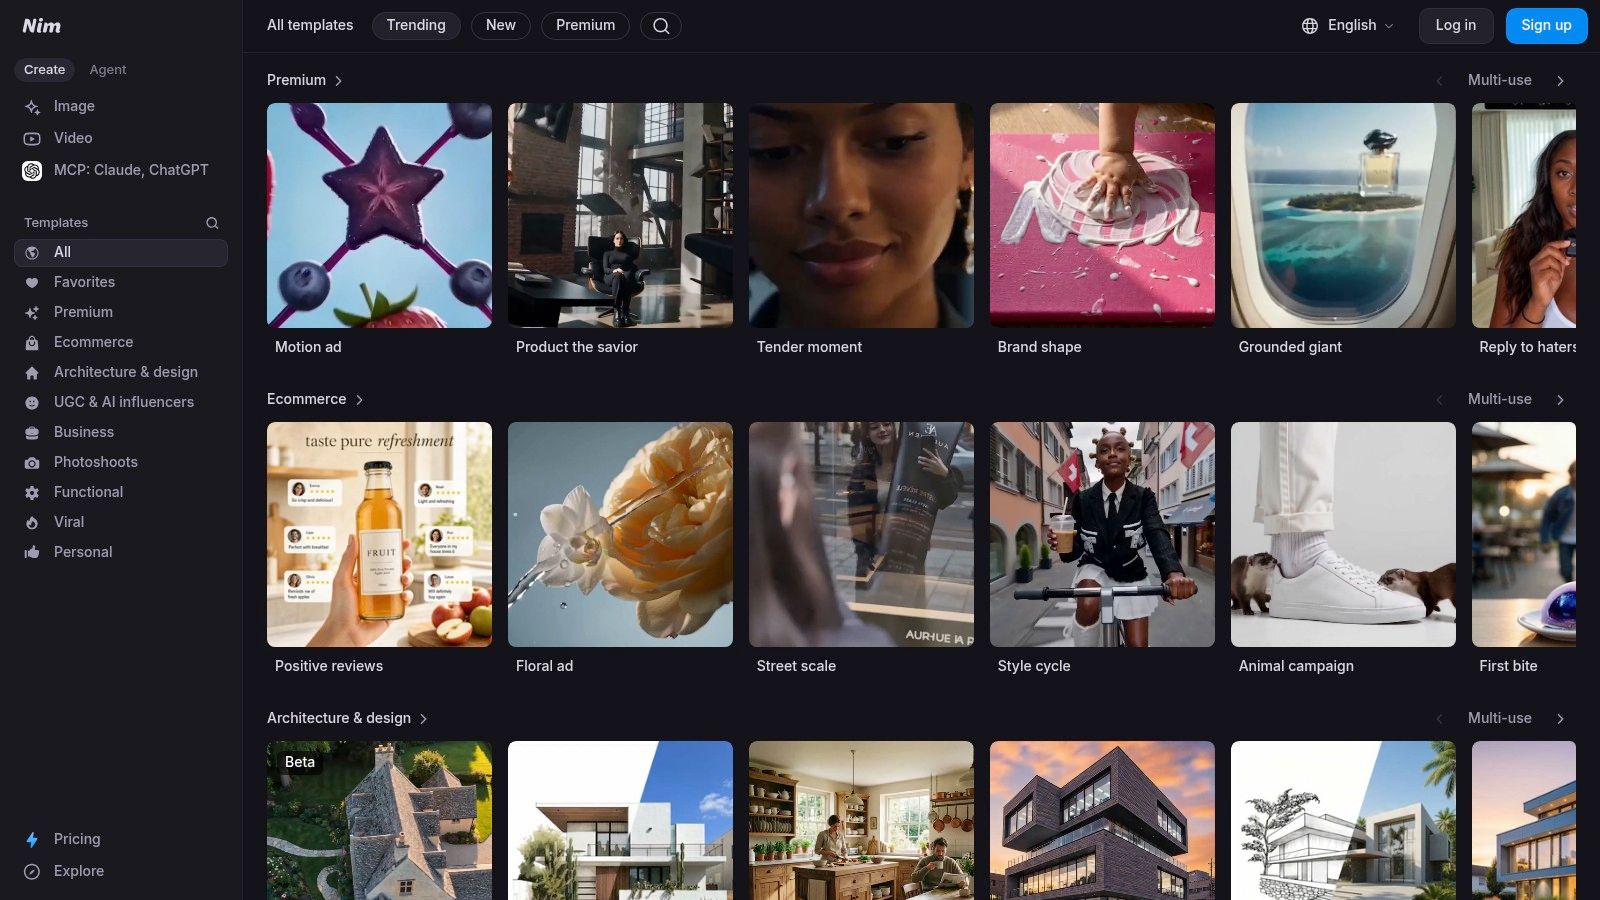Open the Motion ad template thumbnail
Image resolution: width=1600 pixels, height=900 pixels.
379,215
